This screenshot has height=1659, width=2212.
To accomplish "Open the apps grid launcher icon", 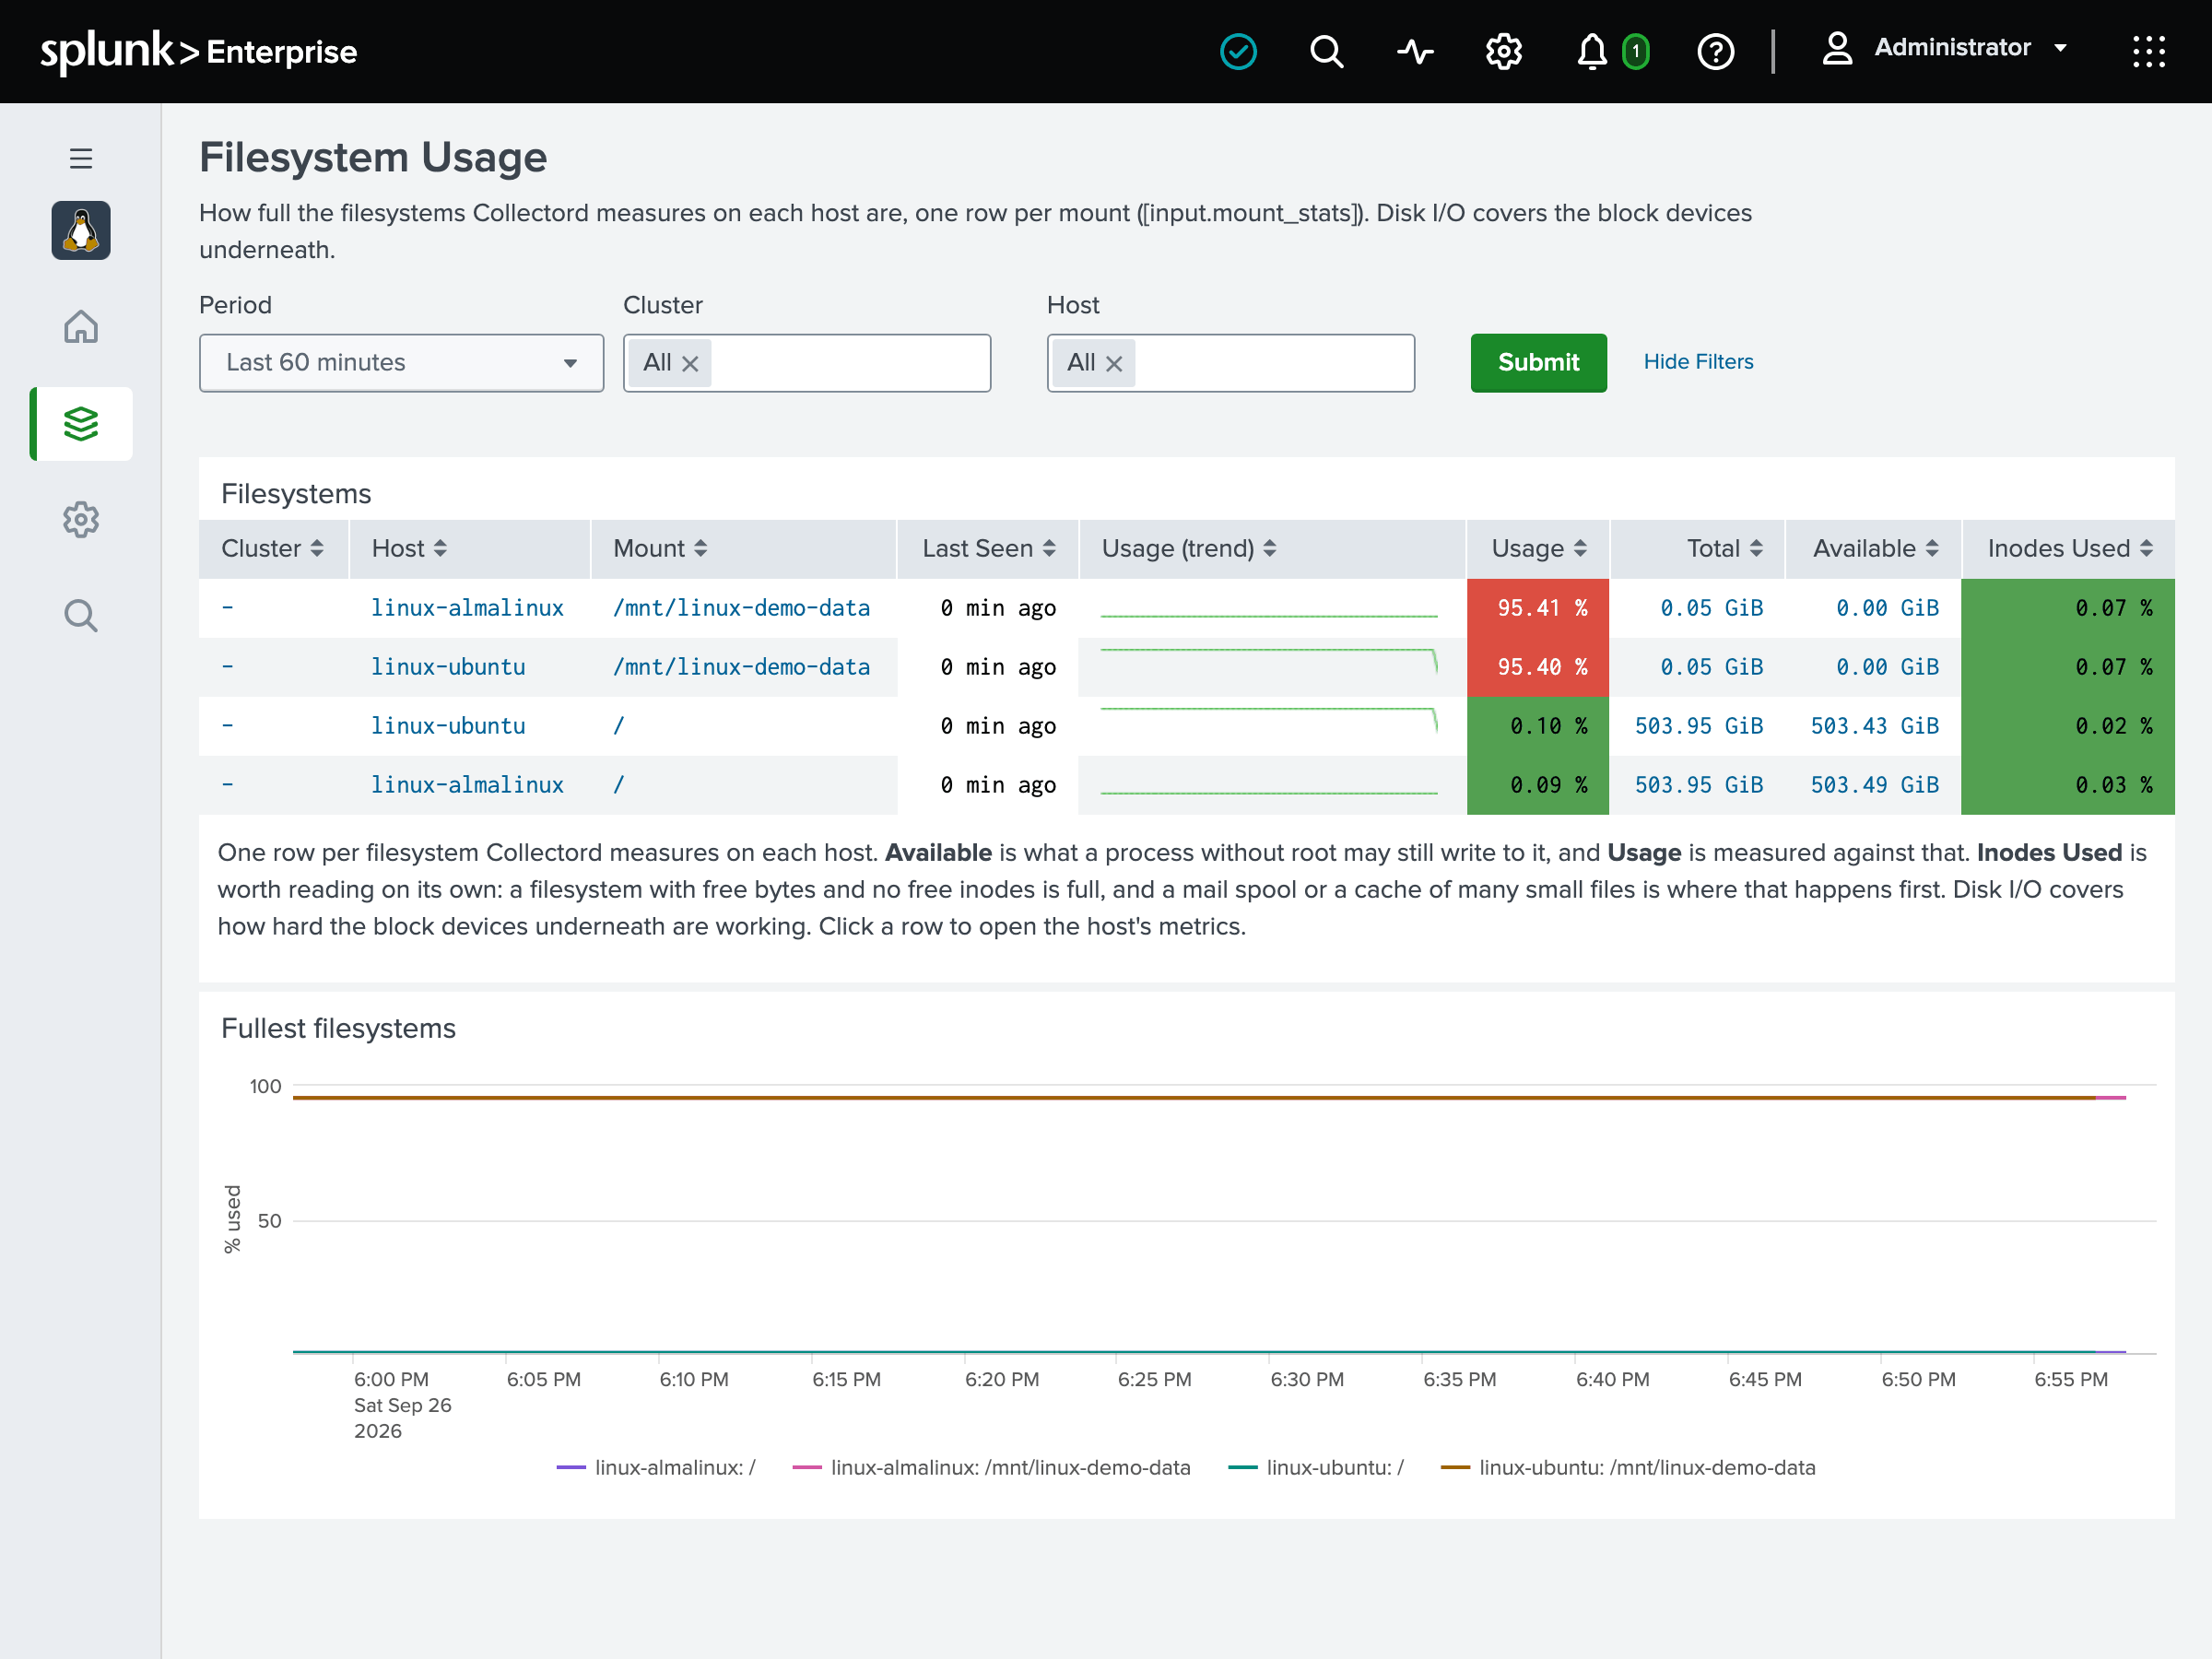I will [x=2148, y=51].
